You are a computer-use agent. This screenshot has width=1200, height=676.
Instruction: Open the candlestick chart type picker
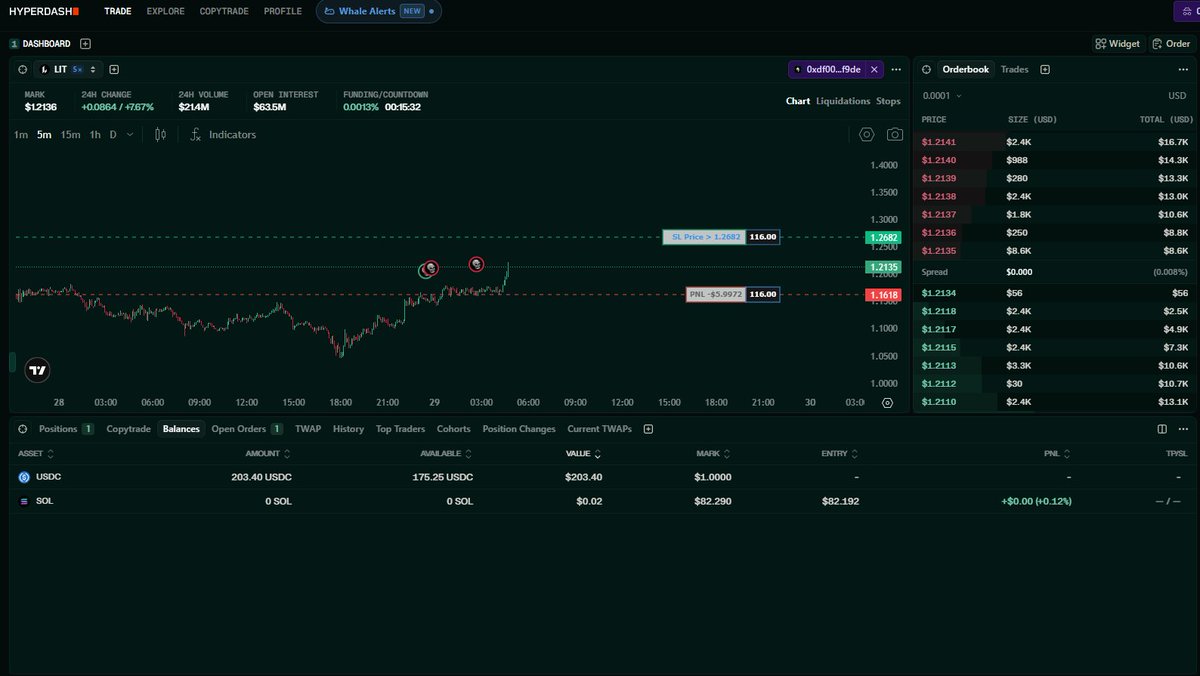pos(160,135)
